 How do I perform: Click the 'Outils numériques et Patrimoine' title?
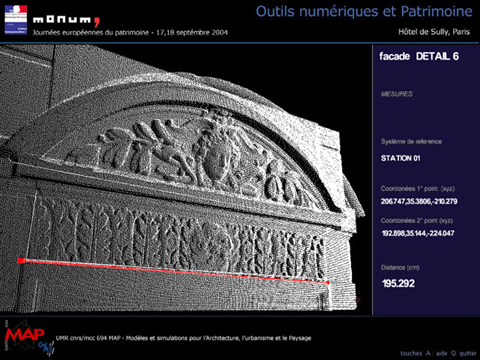point(364,12)
